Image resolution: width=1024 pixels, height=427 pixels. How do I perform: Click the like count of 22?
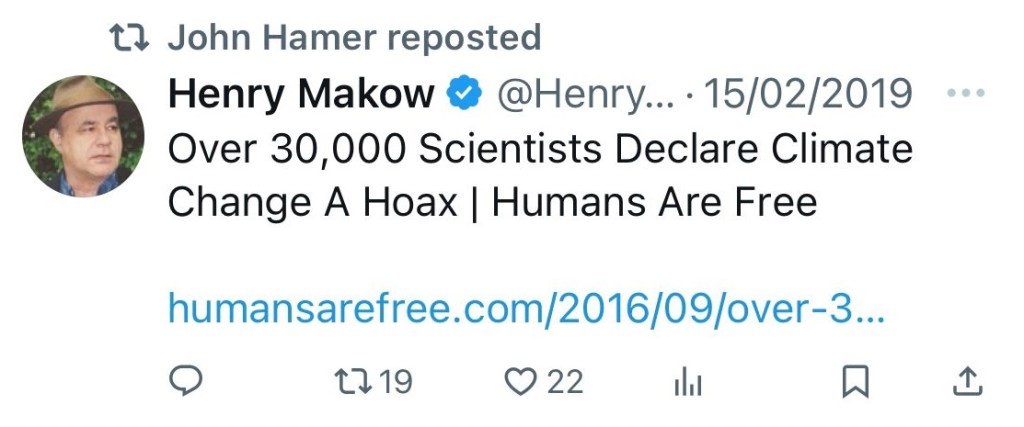[564, 381]
